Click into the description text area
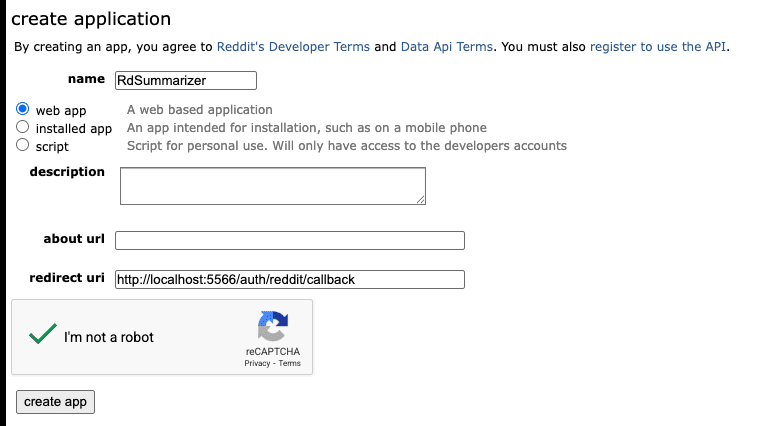The height and width of the screenshot is (426, 784). [x=273, y=186]
